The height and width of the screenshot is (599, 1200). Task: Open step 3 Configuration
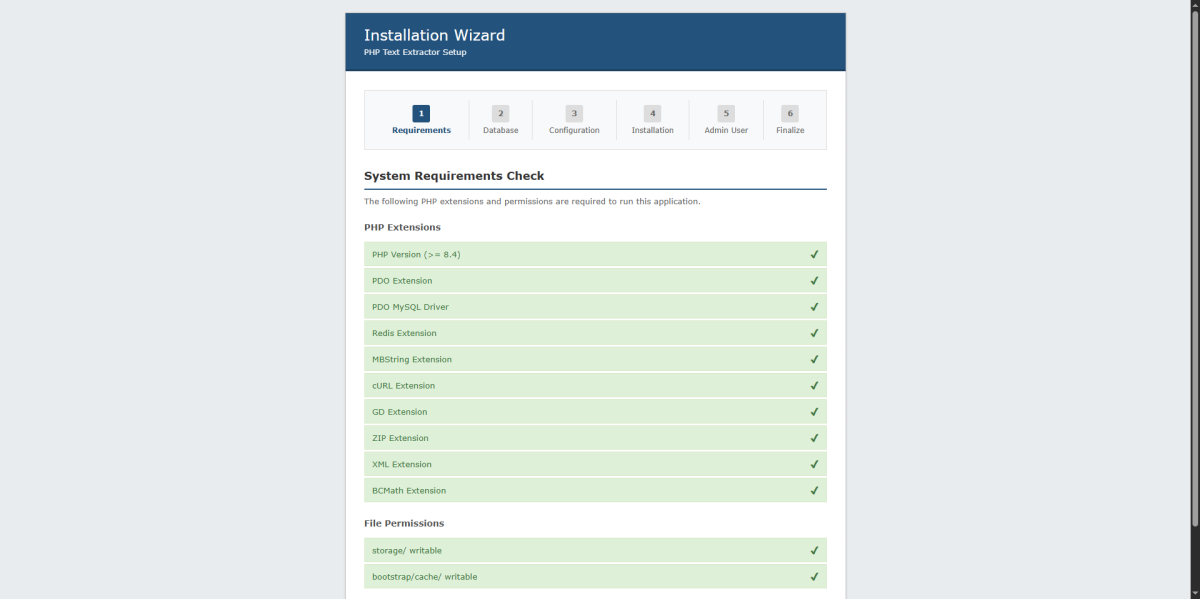tap(574, 120)
